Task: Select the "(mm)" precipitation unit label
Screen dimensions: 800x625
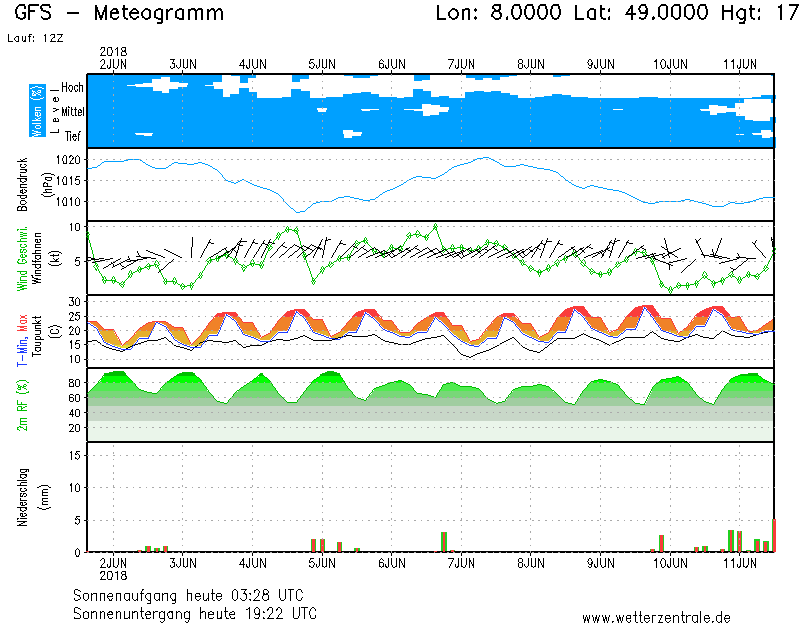Action: (46, 497)
